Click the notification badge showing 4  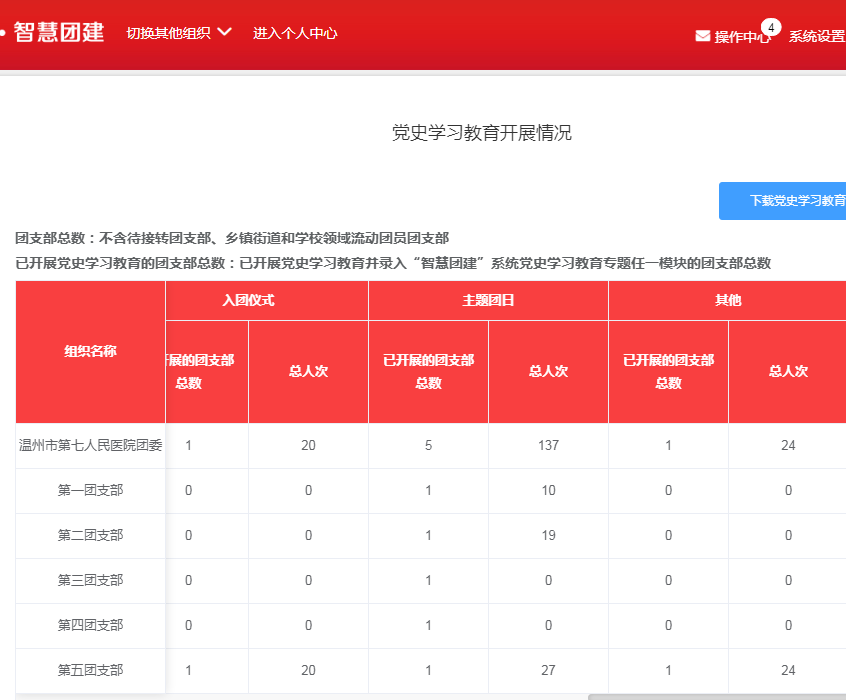pyautogui.click(x=770, y=27)
